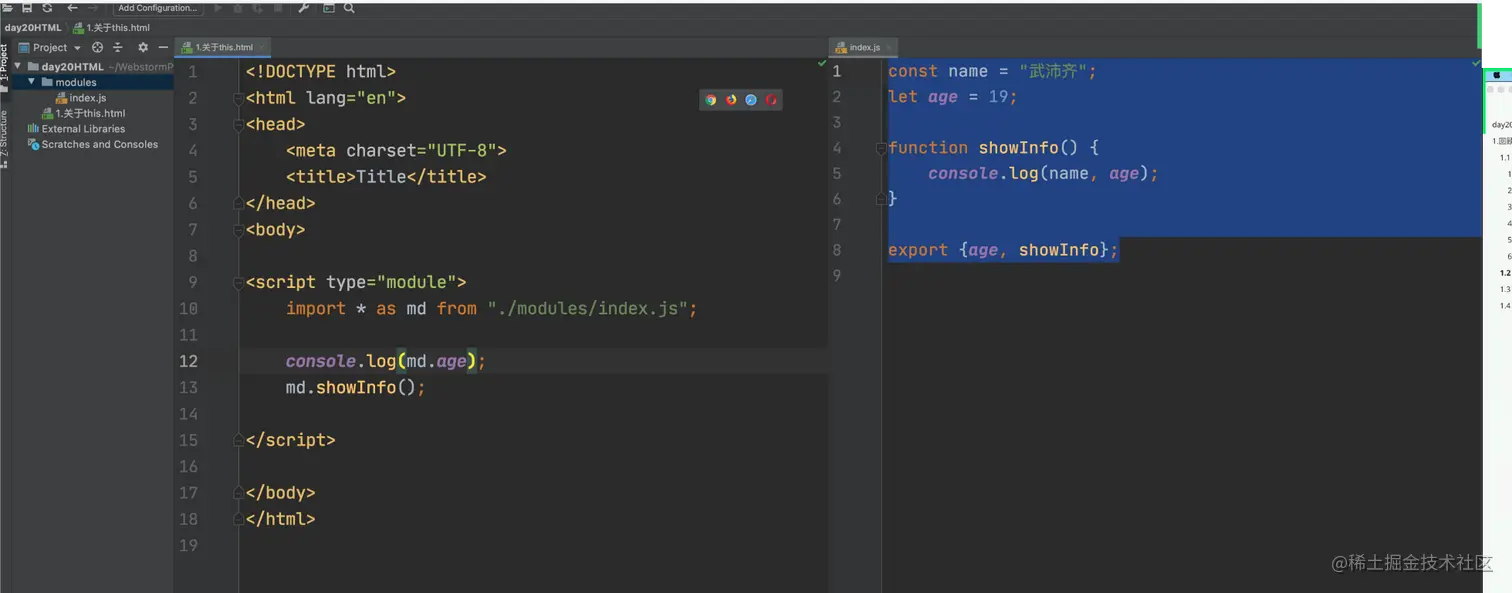Open Search Everywhere magnifier icon
This screenshot has width=1512, height=593.
coord(349,8)
